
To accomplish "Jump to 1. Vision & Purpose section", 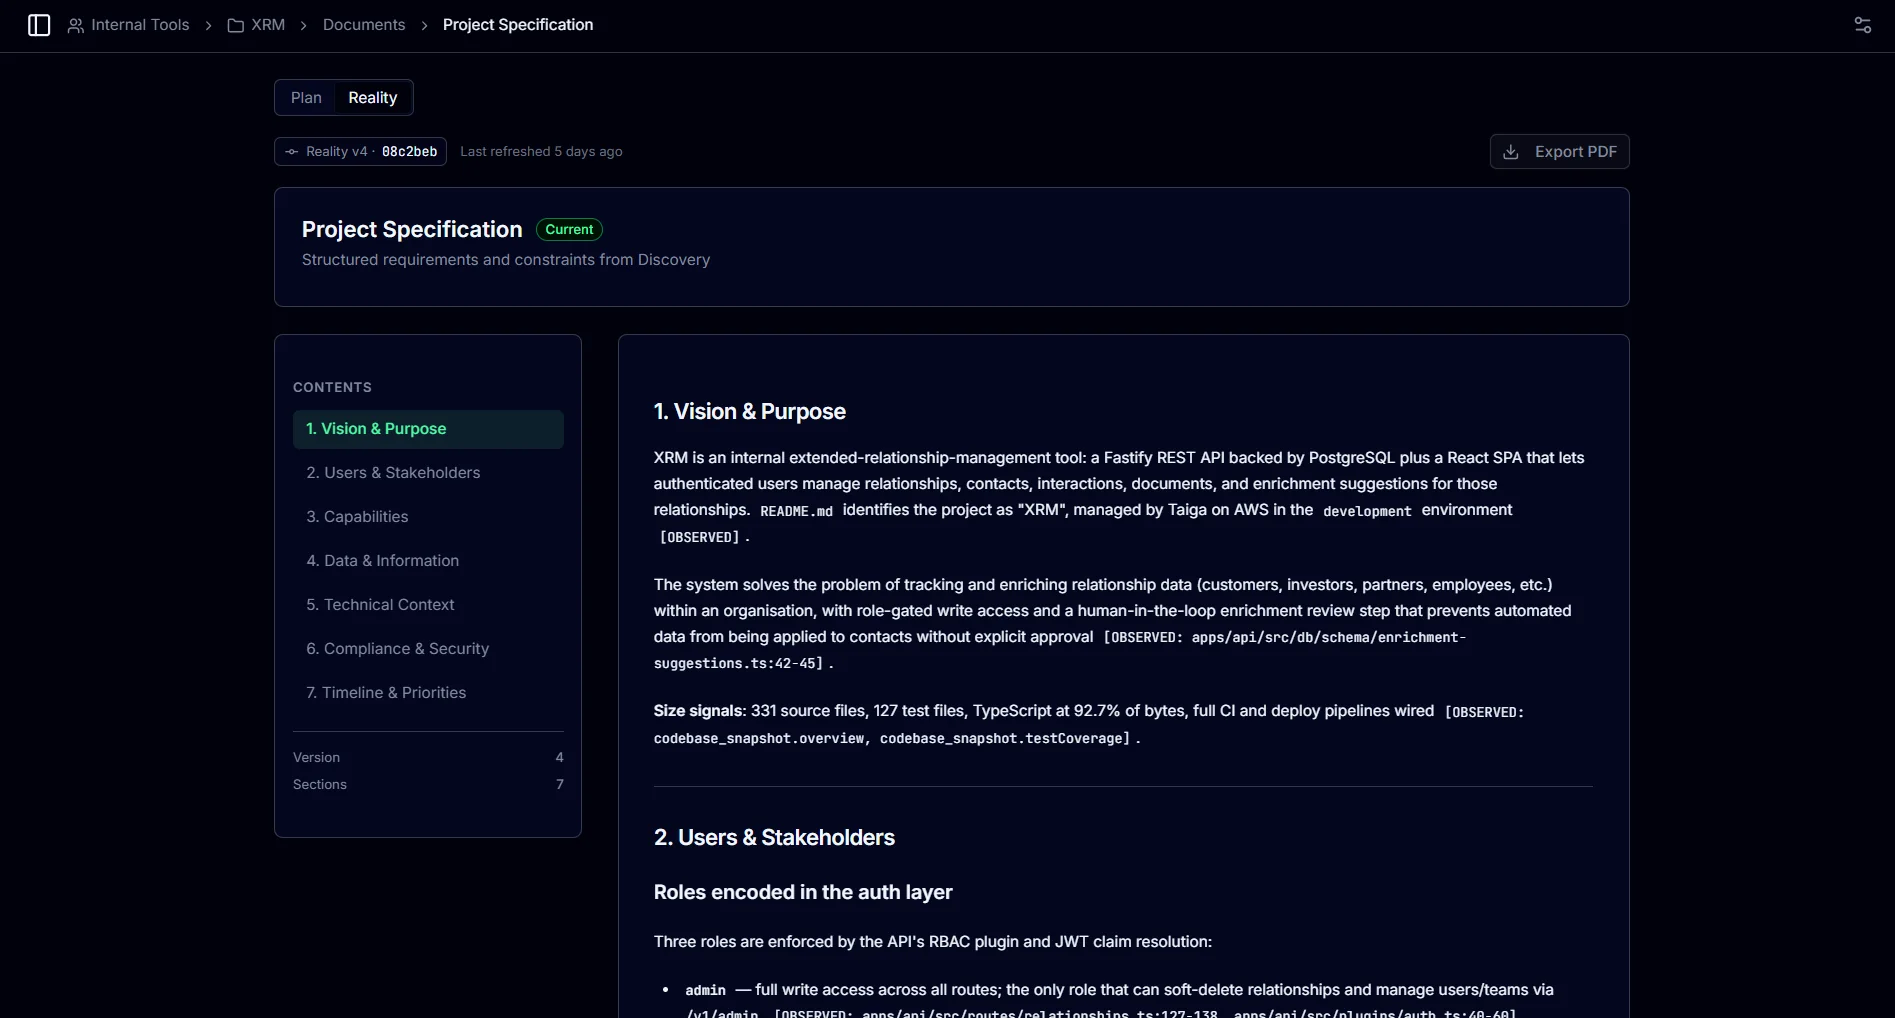I will (x=428, y=429).
